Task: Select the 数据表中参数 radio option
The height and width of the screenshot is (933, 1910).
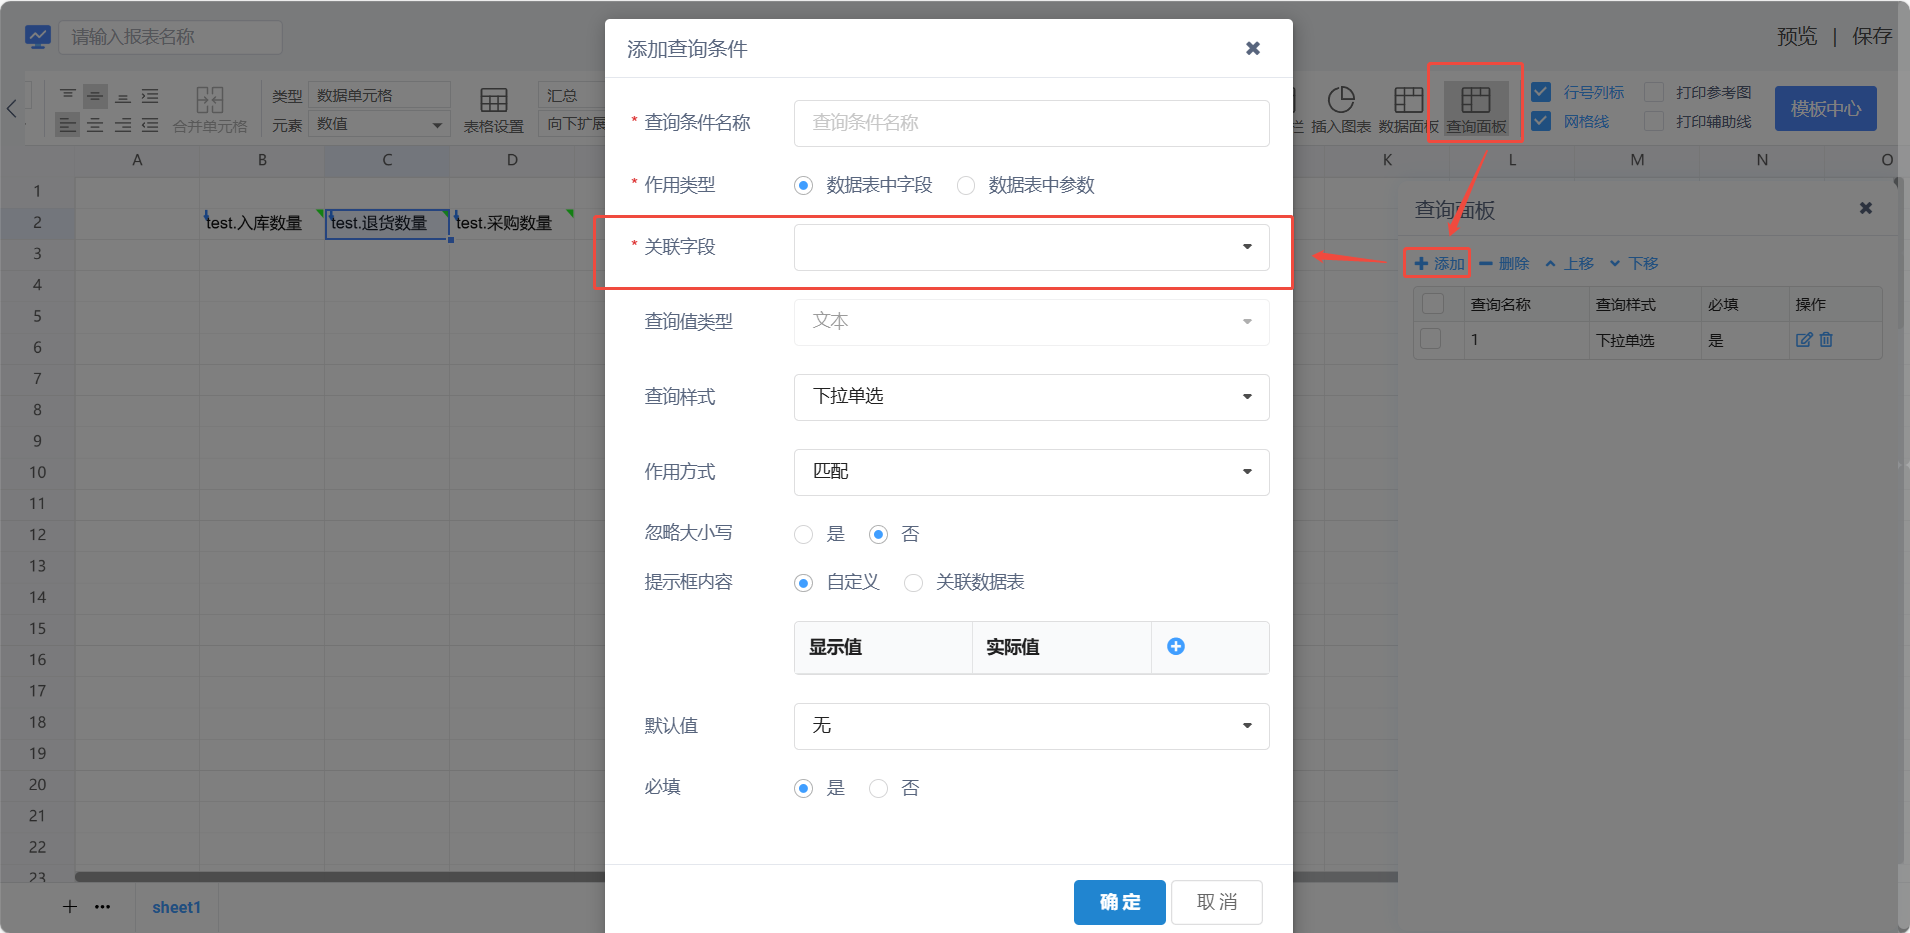Action: (966, 186)
